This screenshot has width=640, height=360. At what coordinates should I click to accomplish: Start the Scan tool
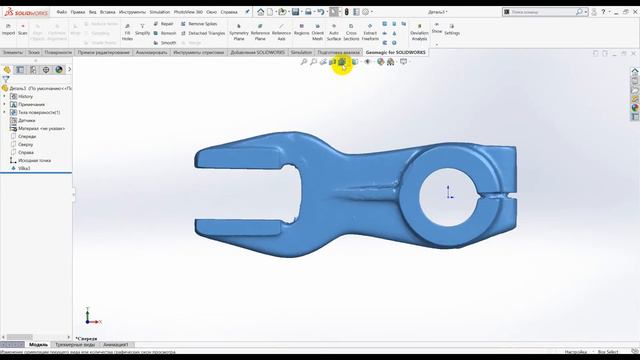click(x=23, y=30)
